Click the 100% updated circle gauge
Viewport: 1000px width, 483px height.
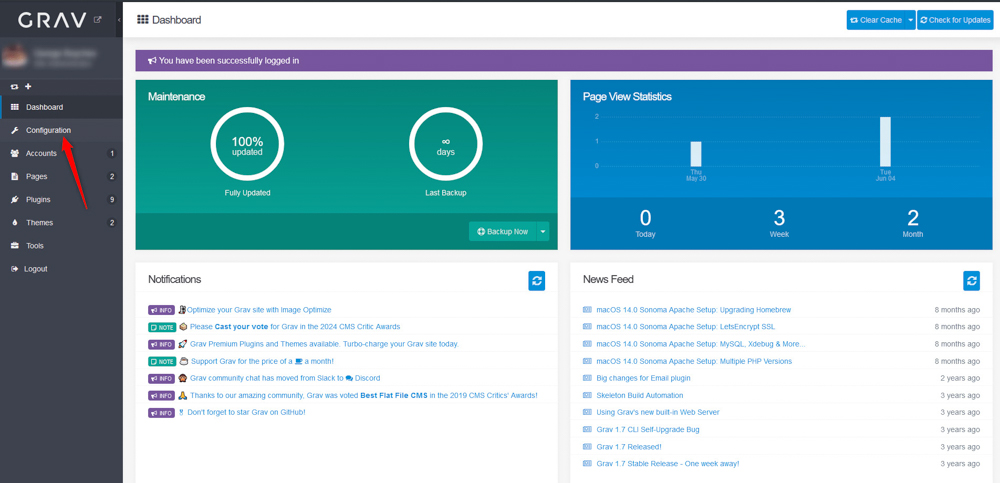[247, 145]
